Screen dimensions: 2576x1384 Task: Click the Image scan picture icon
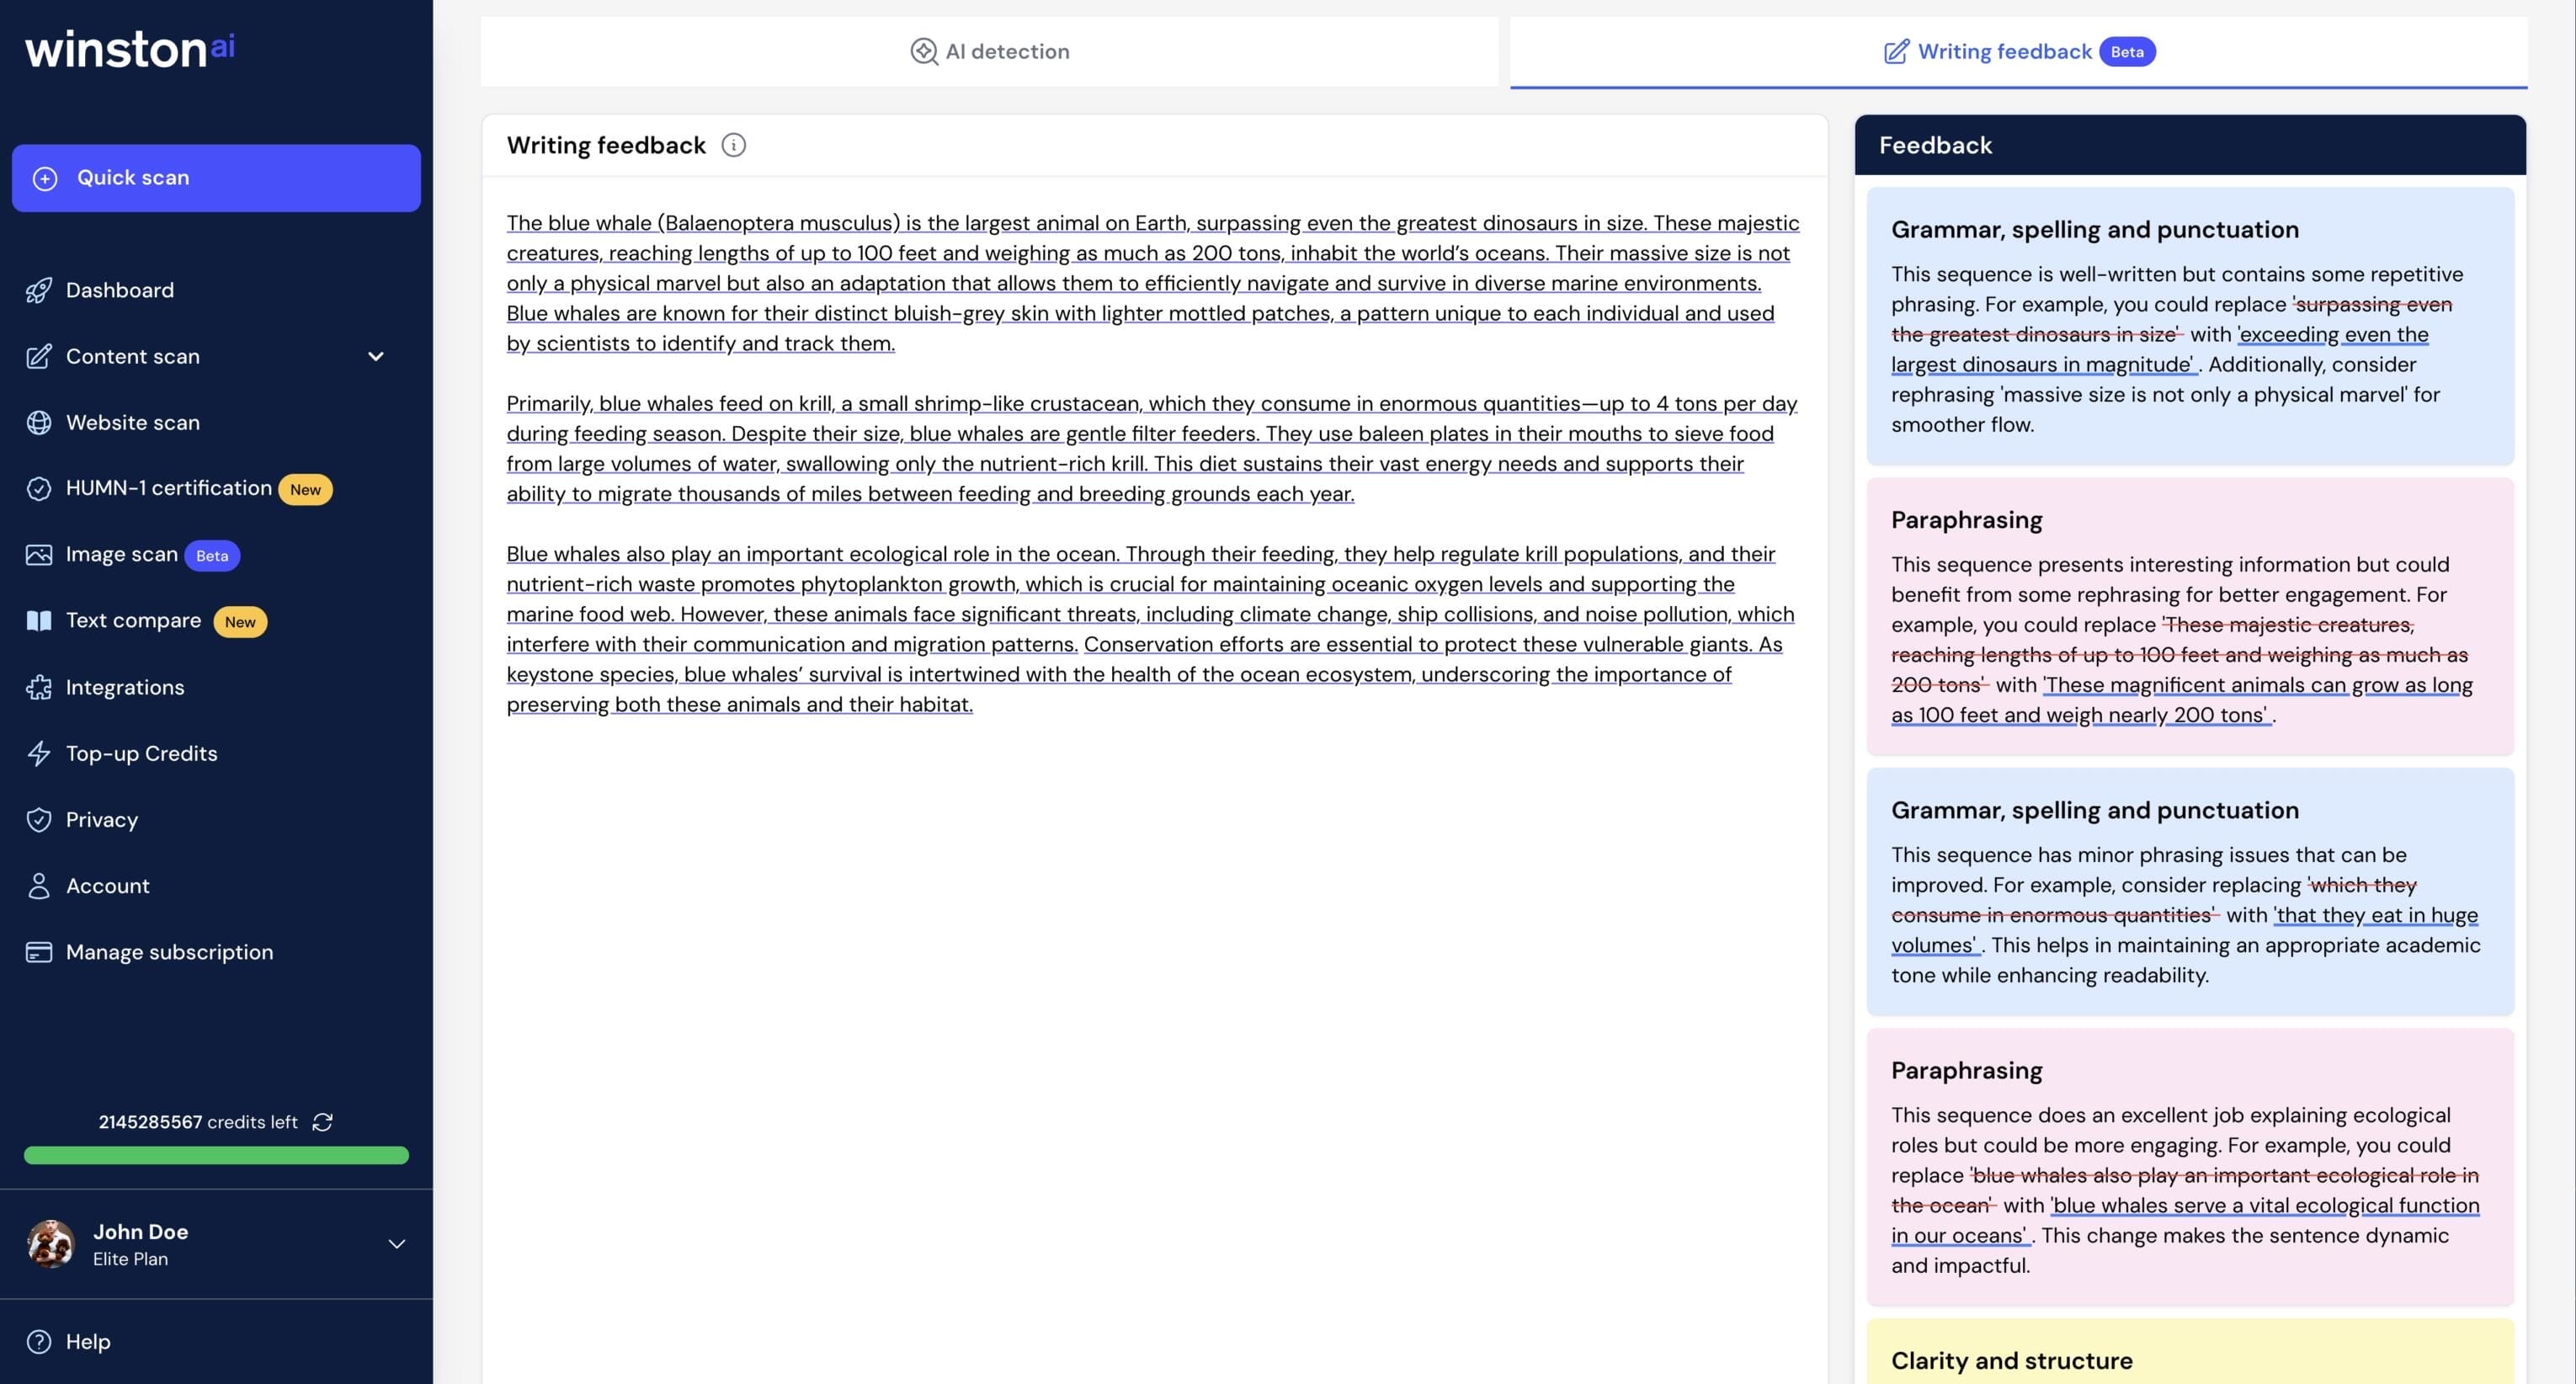[x=39, y=554]
